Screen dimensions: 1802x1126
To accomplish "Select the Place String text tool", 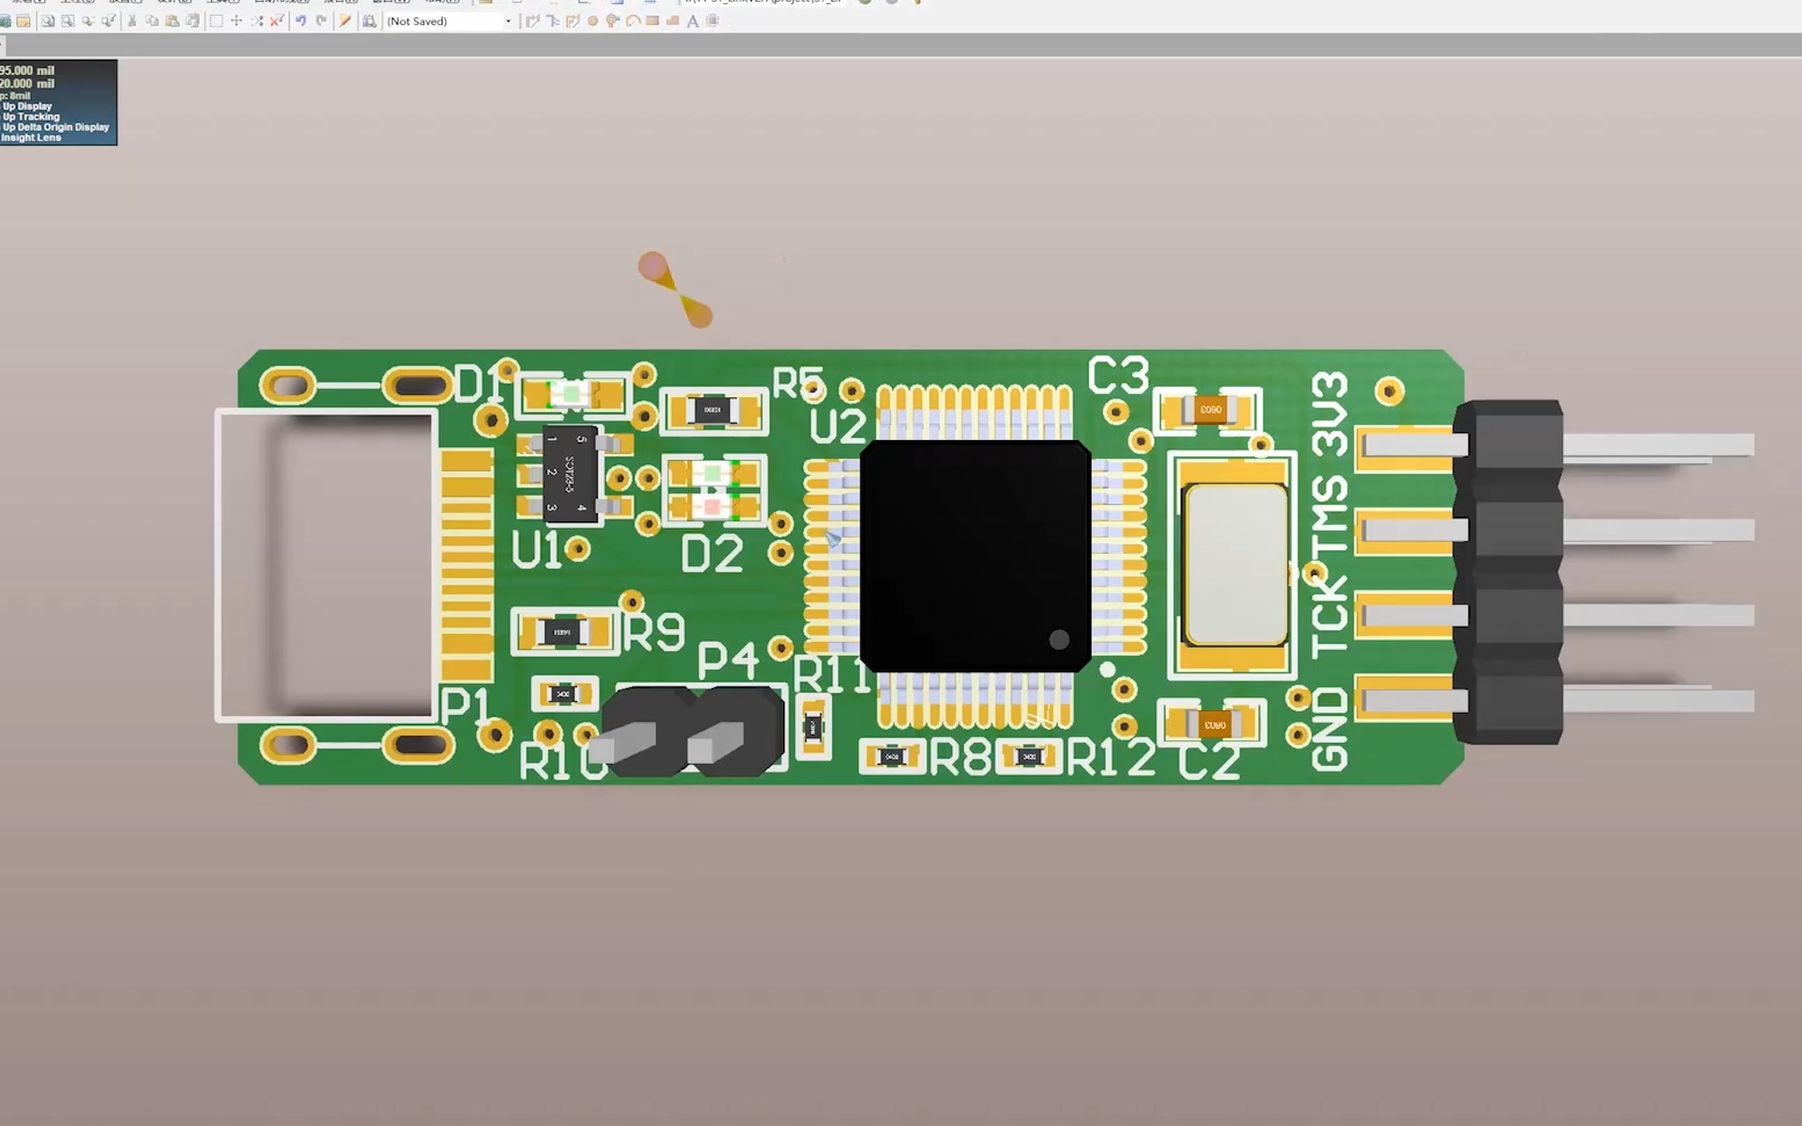I will click(692, 20).
